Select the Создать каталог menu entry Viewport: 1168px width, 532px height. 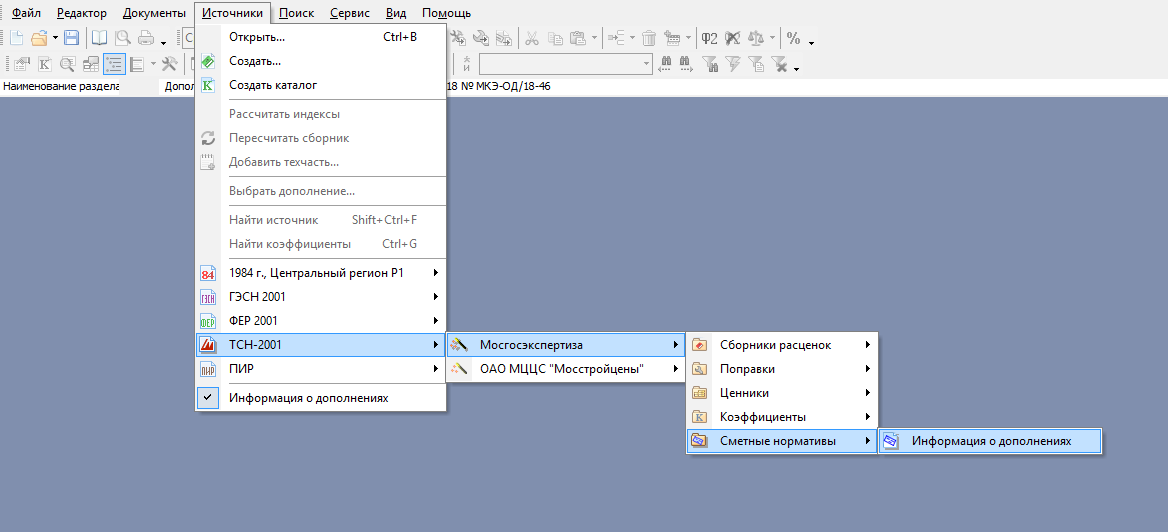pos(321,85)
